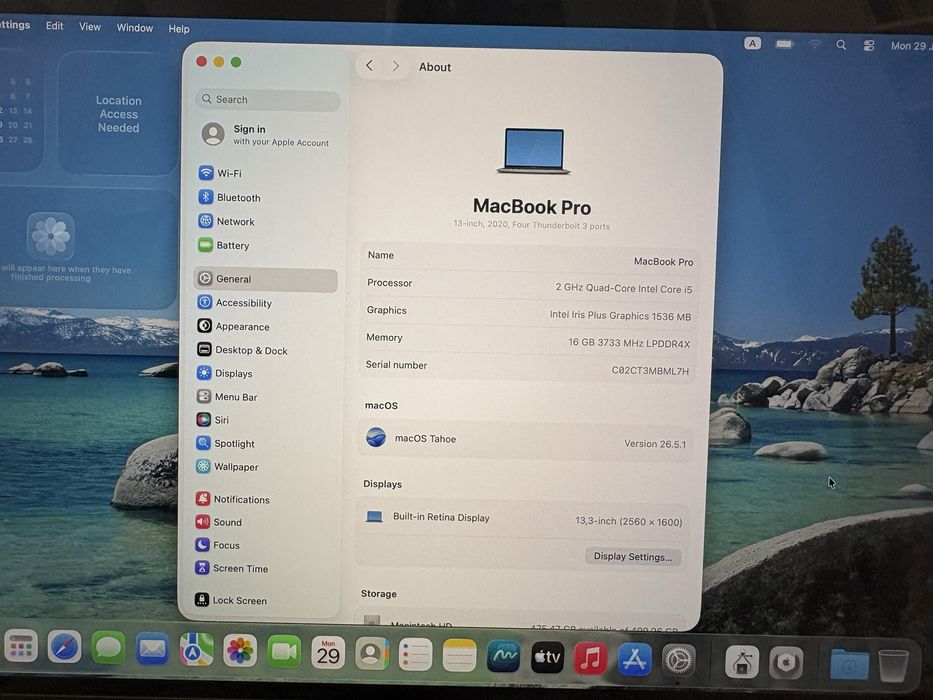
Task: Open Apple TV from the Dock
Action: (x=547, y=657)
